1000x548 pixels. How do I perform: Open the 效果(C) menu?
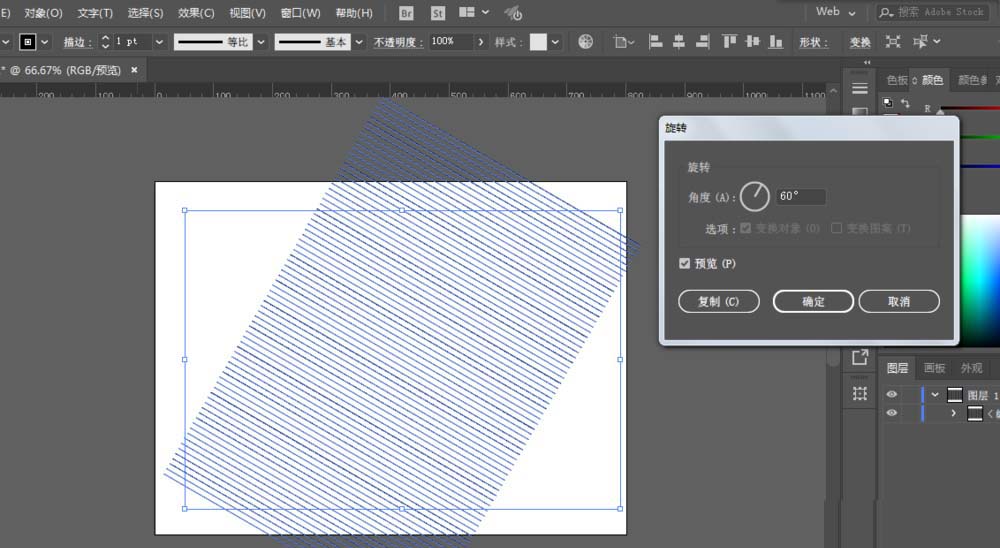(x=196, y=13)
